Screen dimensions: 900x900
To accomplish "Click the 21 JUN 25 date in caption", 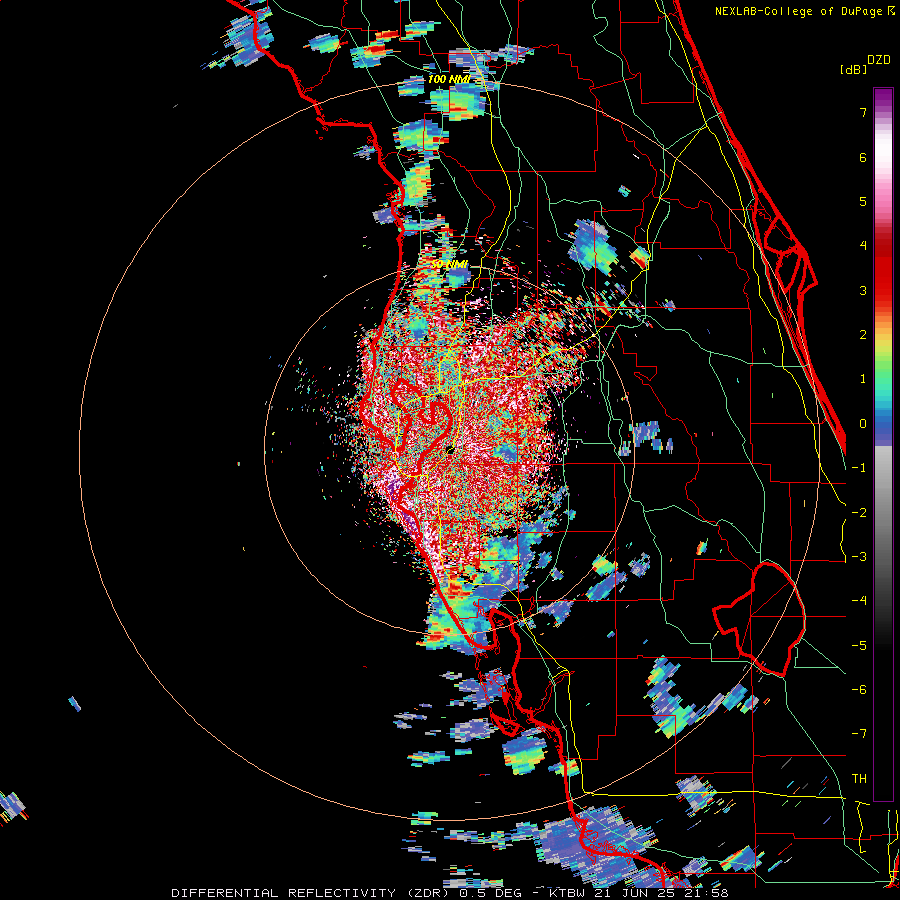I will (x=637, y=893).
